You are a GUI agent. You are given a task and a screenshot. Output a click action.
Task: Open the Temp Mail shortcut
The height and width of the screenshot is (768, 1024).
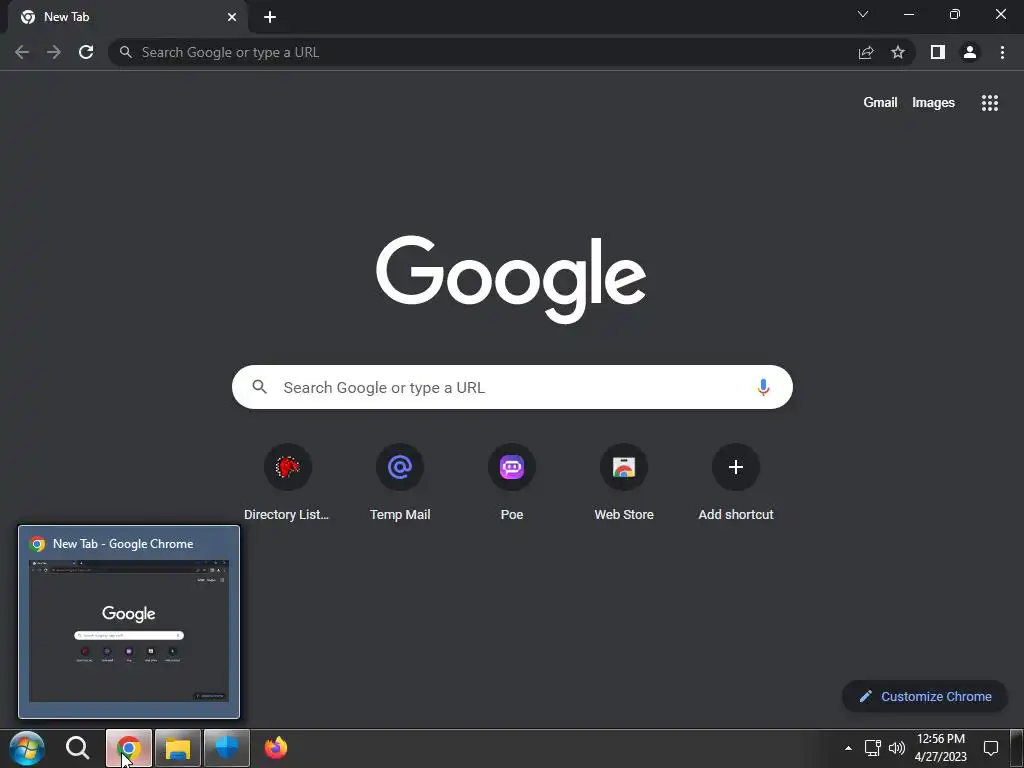(x=400, y=482)
